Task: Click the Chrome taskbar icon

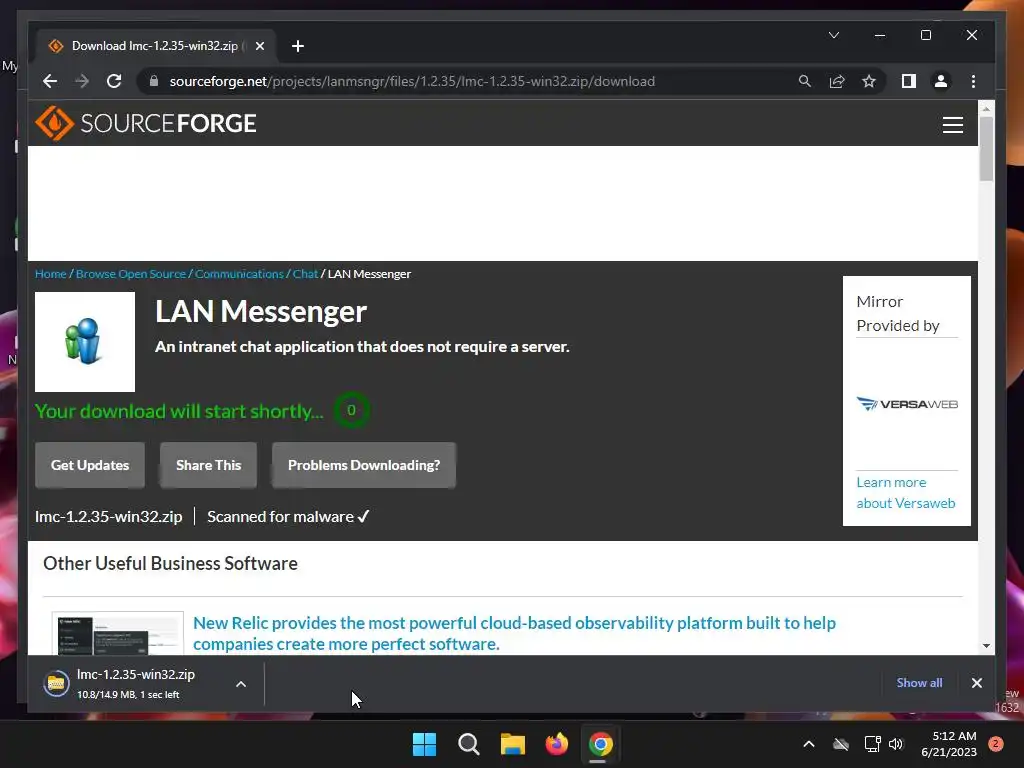Action: point(601,744)
